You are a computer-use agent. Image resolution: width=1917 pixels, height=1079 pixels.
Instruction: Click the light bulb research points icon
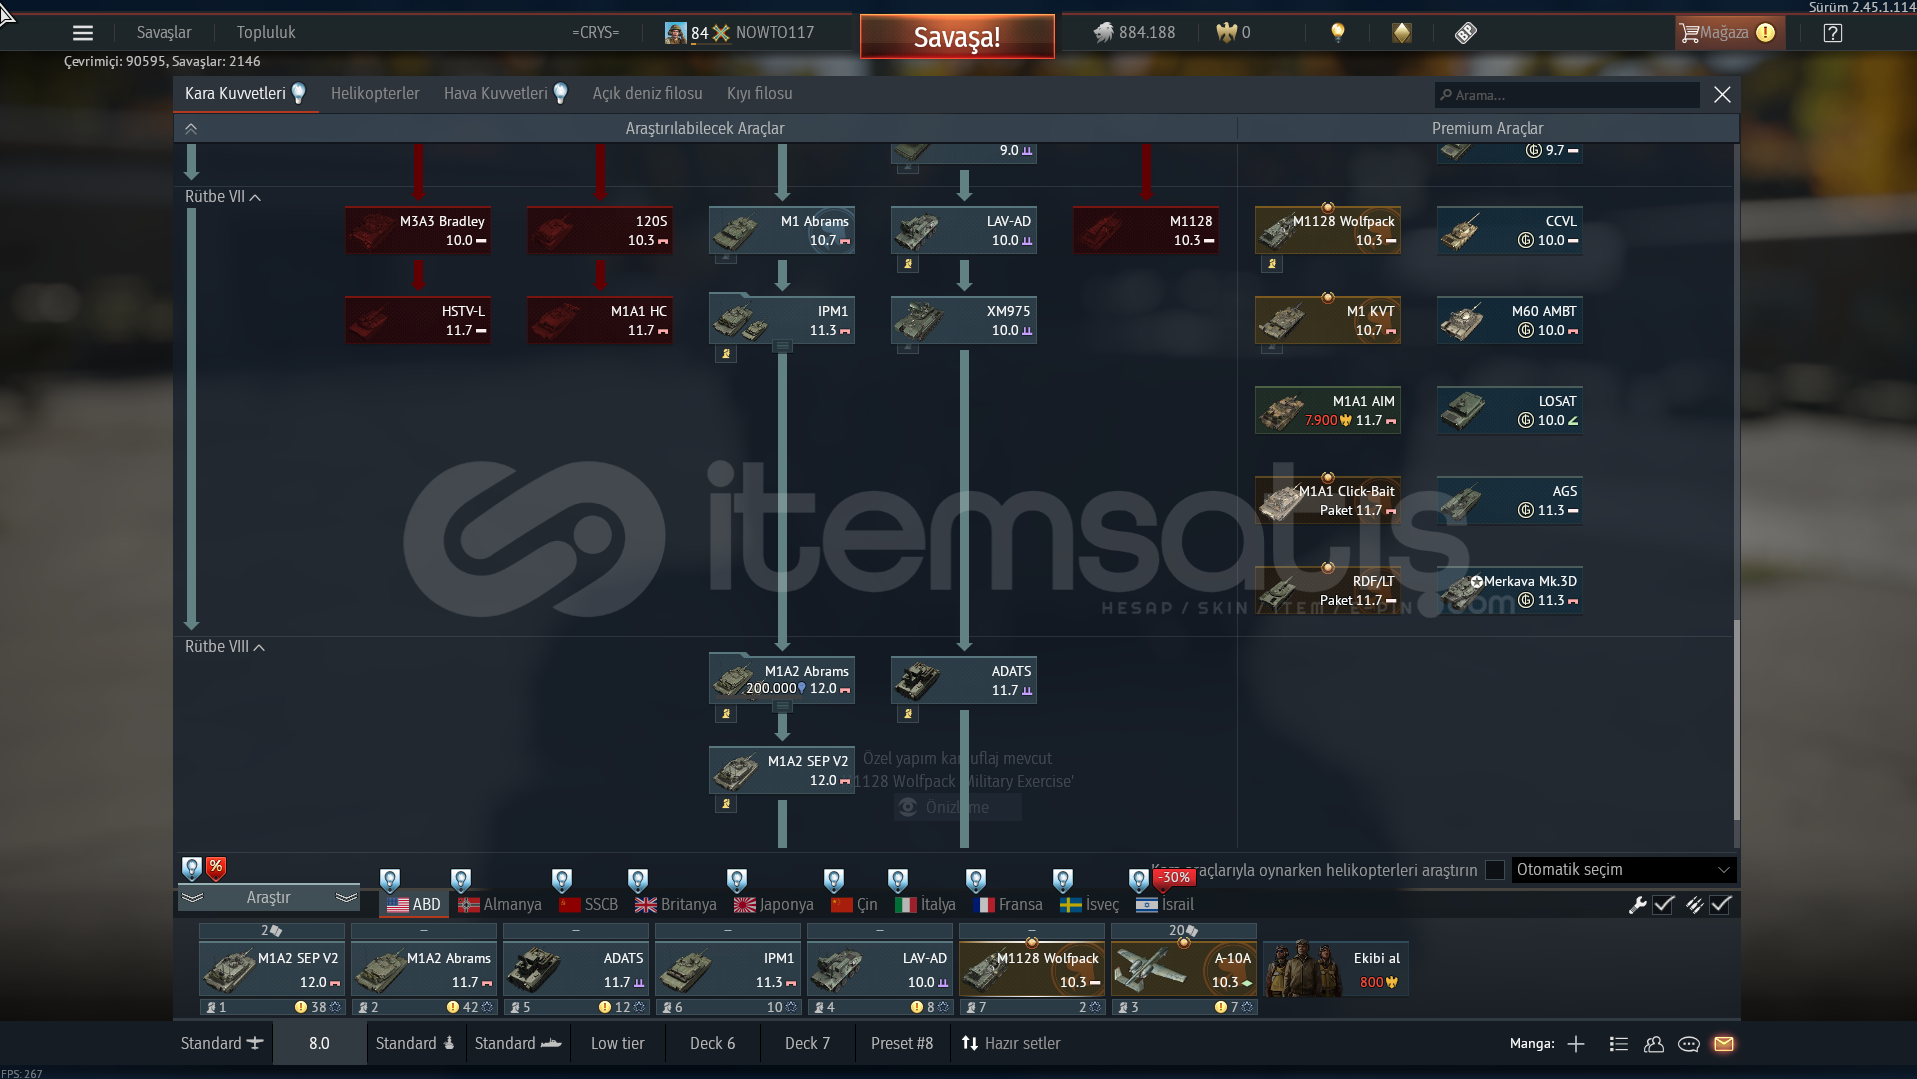(x=1338, y=32)
